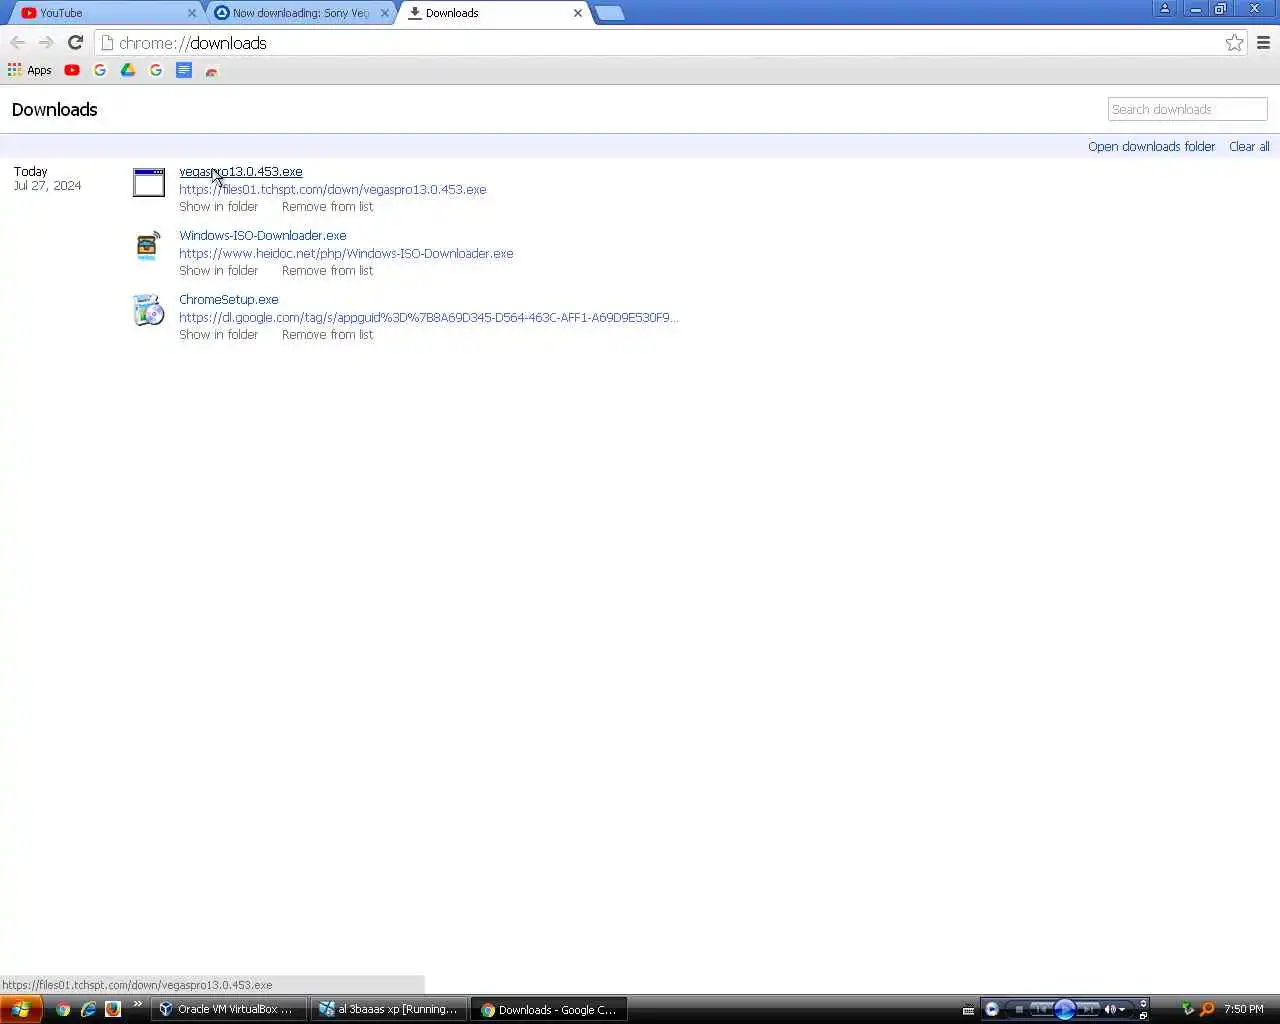Click the ChromeSetup.exe installer icon
Image resolution: width=1280 pixels, height=1024 pixels.
(x=148, y=310)
